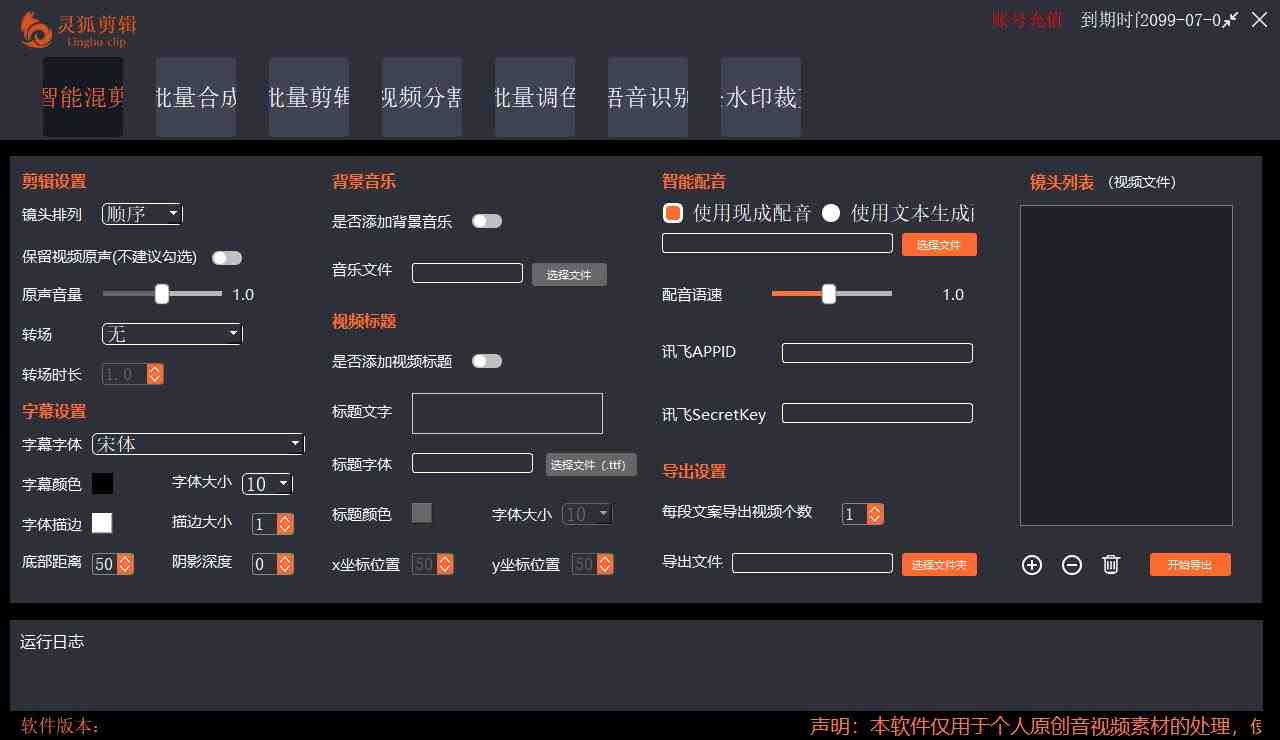The image size is (1280, 740).
Task: Click 选择文件夹 next to 导出文件
Action: [938, 564]
